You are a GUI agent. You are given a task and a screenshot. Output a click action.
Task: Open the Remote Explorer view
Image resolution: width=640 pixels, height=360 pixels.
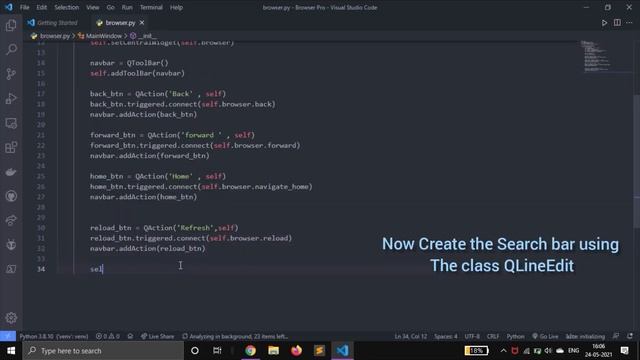[x=11, y=123]
